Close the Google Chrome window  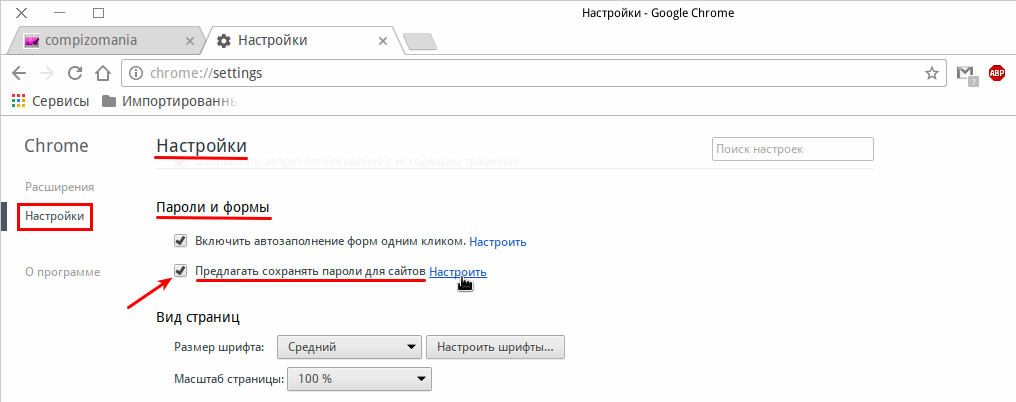click(x=21, y=12)
